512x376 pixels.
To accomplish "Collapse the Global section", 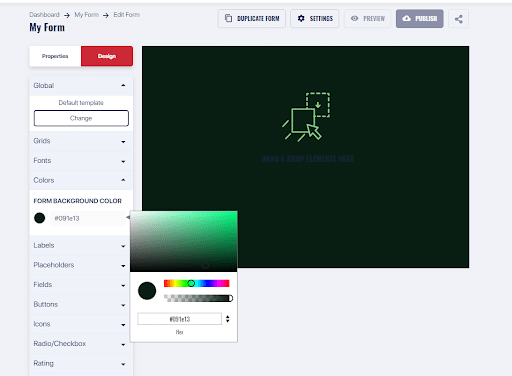I will [x=81, y=86].
